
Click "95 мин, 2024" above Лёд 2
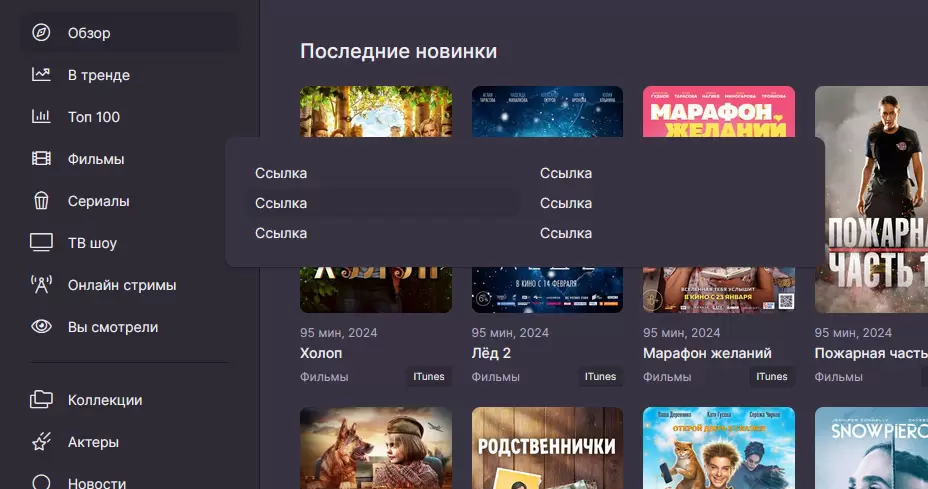click(510, 333)
